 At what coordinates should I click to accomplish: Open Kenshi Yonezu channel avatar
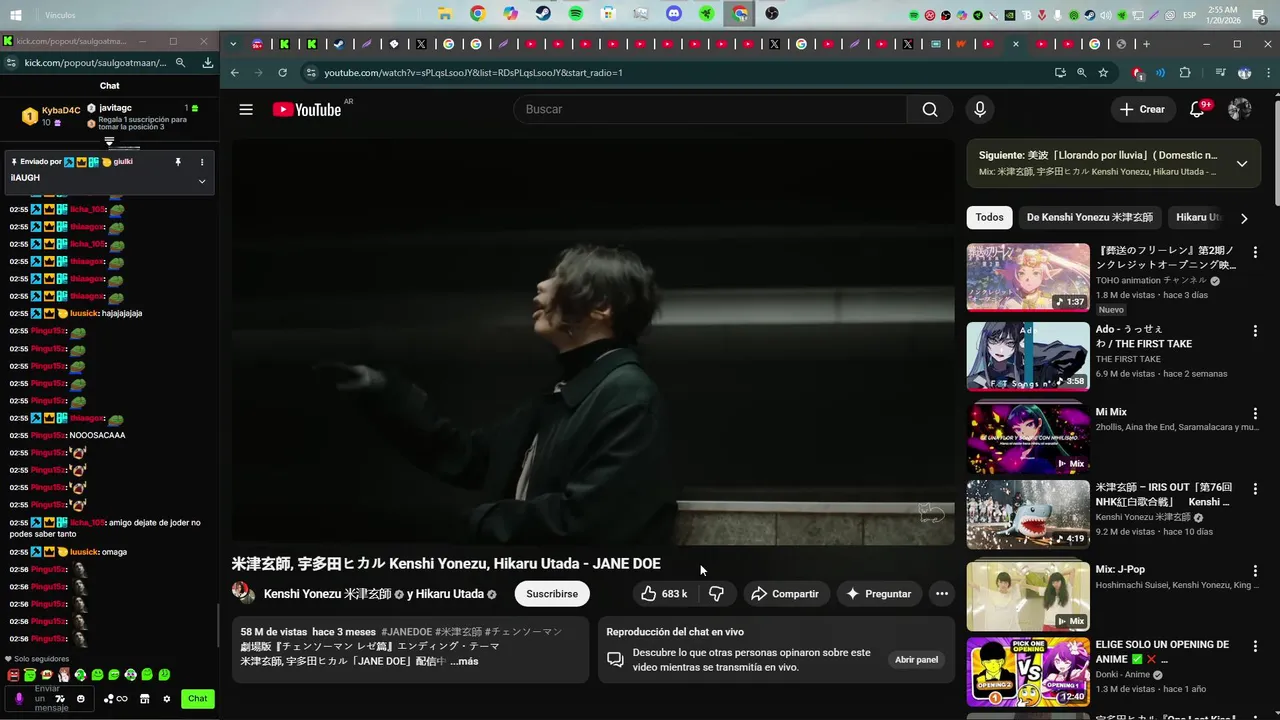click(244, 592)
